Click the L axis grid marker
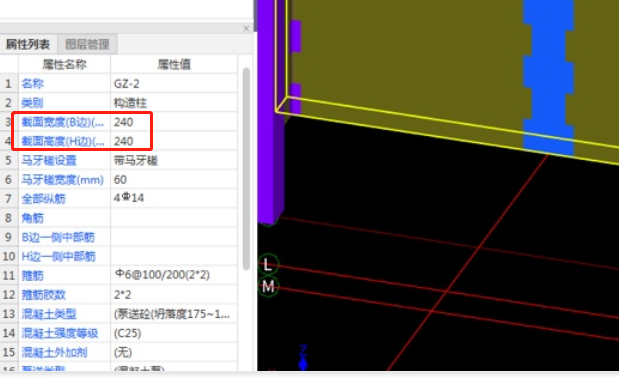 (x=268, y=264)
